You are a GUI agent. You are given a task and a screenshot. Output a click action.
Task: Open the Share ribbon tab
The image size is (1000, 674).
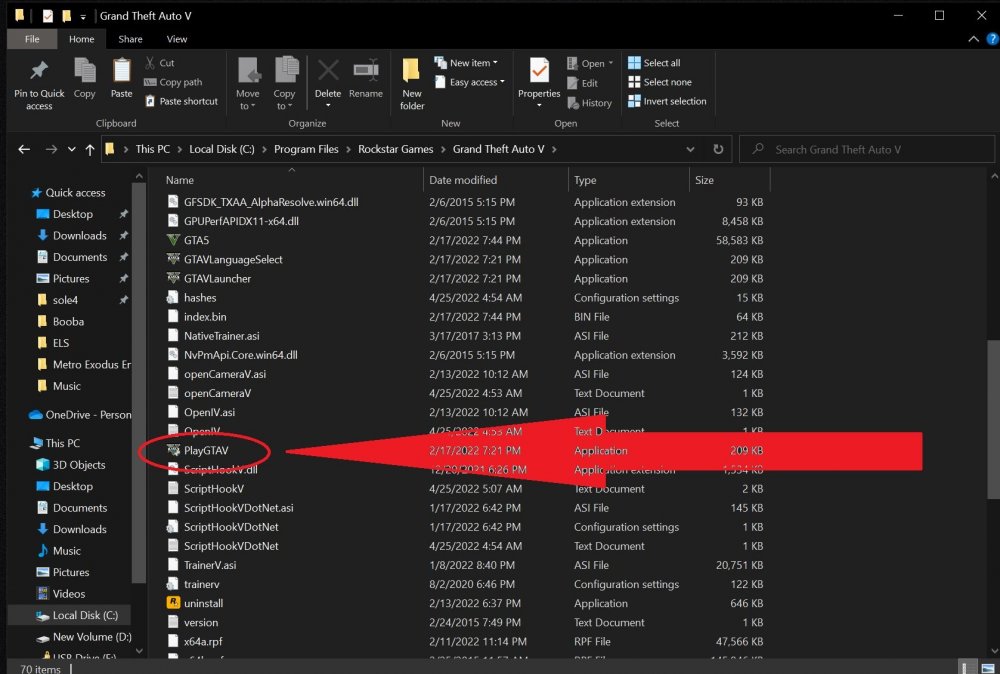[x=130, y=39]
